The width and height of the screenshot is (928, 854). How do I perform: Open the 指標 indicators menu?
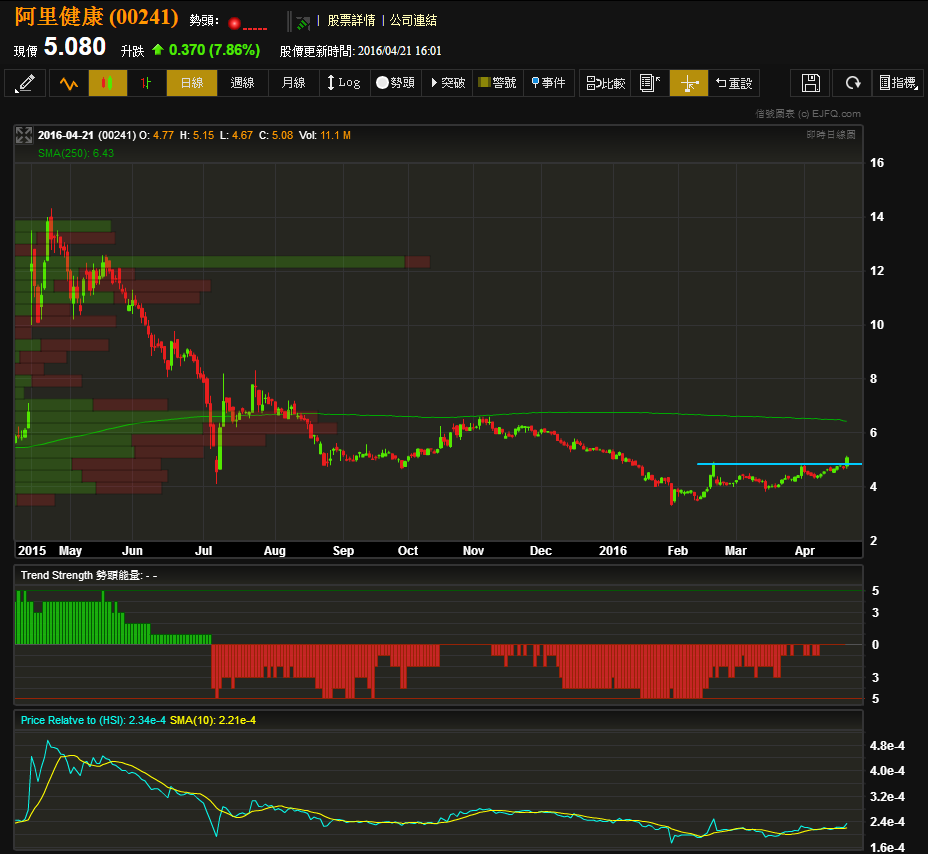click(x=898, y=83)
